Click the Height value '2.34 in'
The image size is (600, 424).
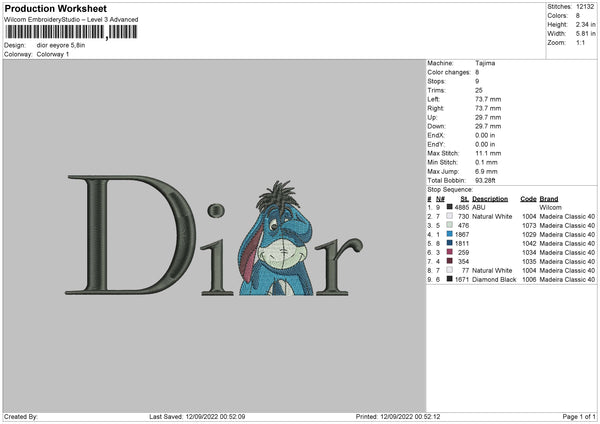(x=585, y=24)
